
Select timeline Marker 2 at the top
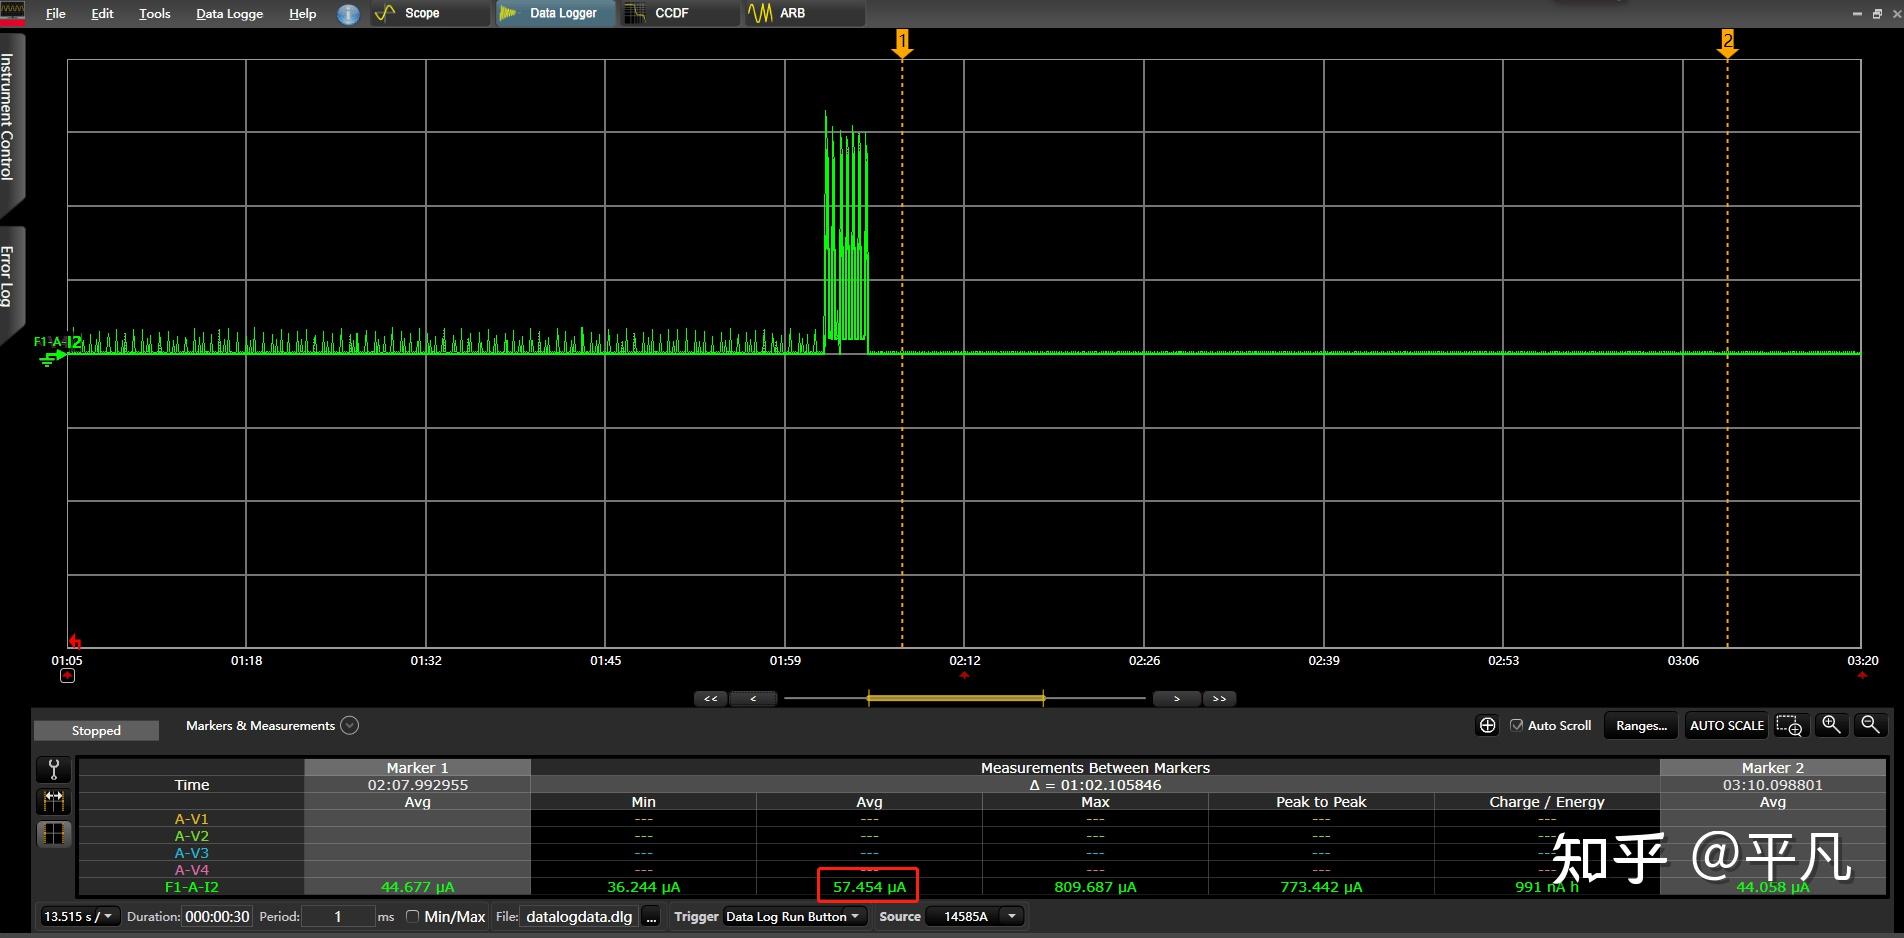(1729, 41)
